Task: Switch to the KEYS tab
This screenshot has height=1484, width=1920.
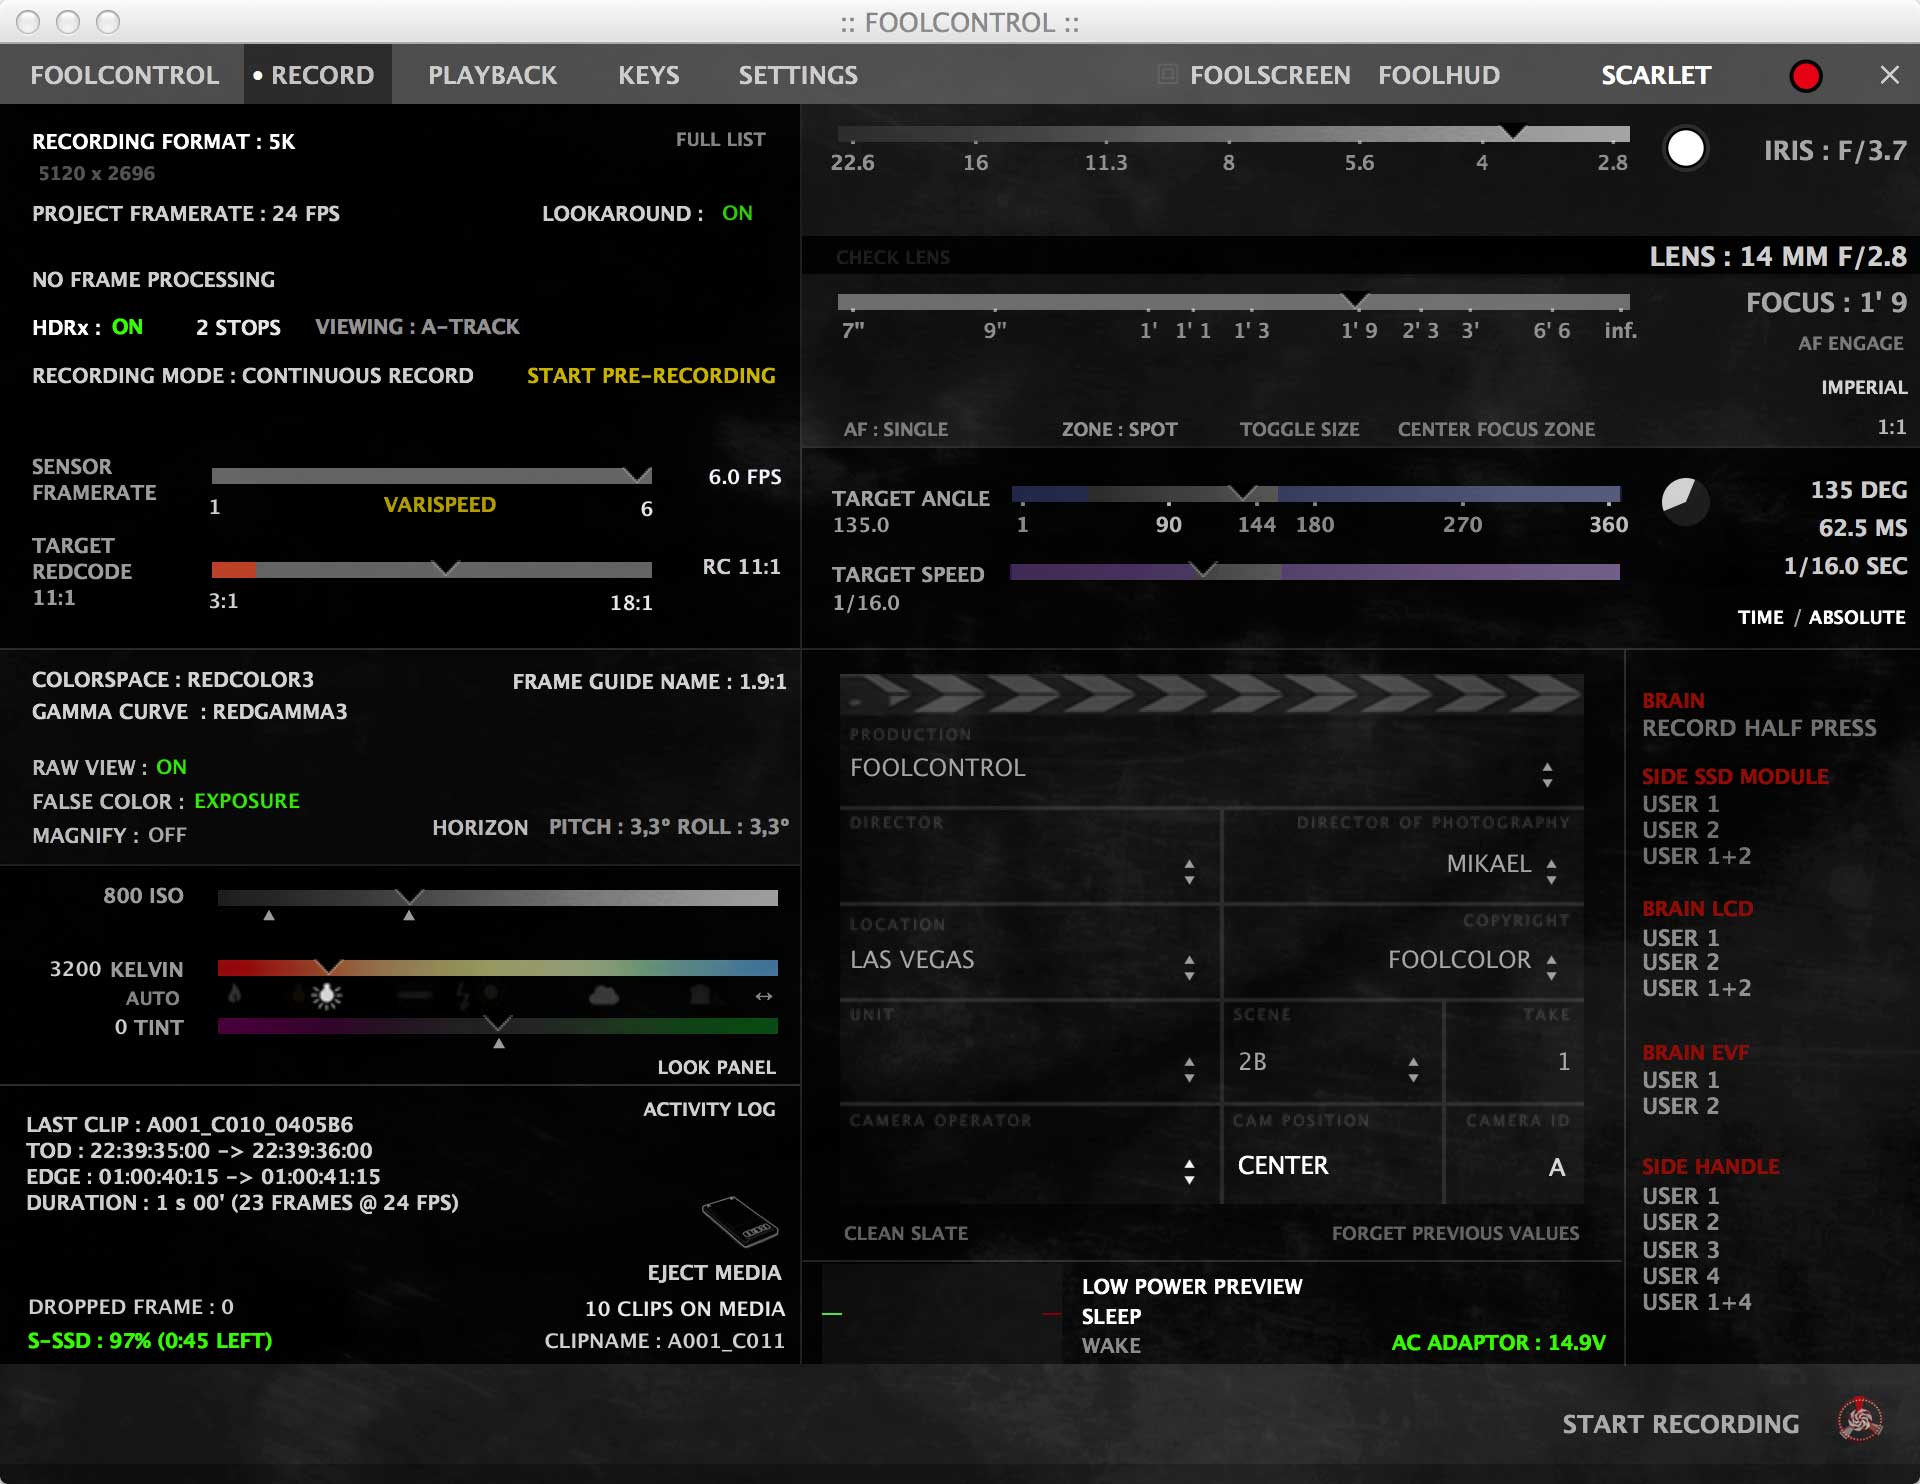Action: coord(649,75)
